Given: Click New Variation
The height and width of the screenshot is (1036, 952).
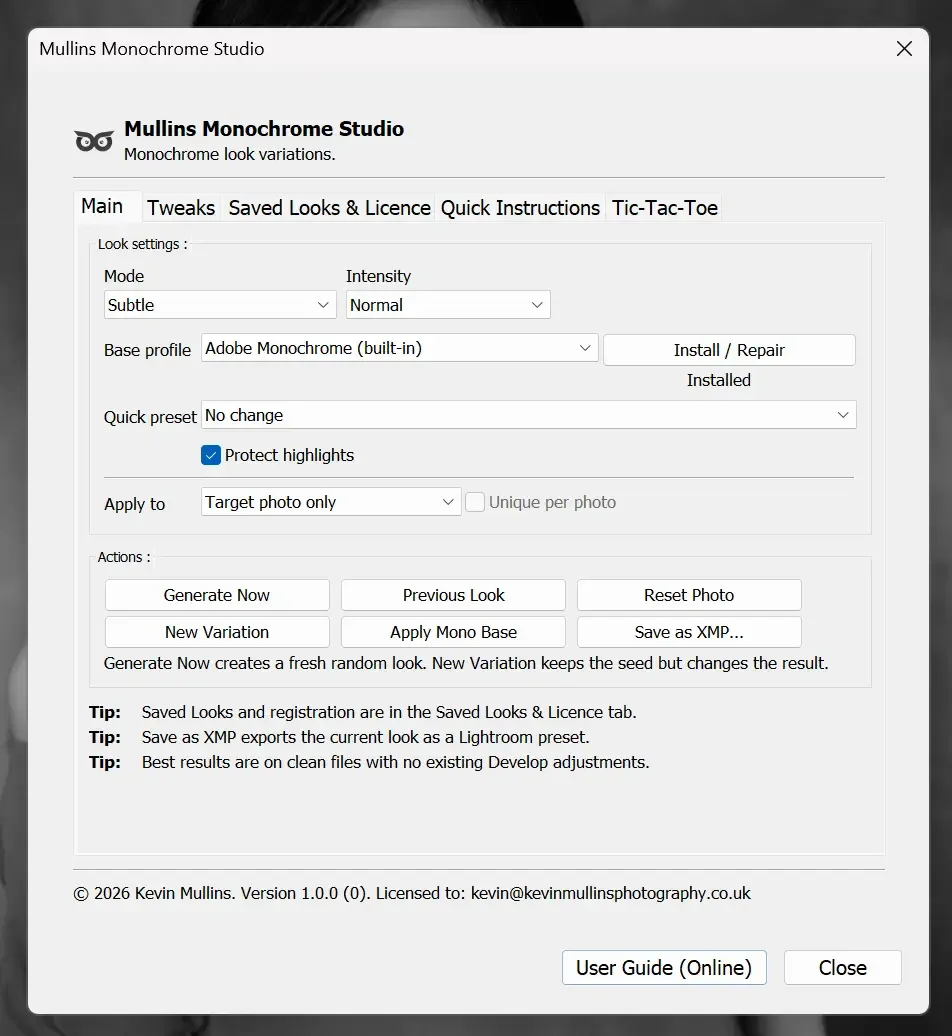Looking at the screenshot, I should point(216,631).
